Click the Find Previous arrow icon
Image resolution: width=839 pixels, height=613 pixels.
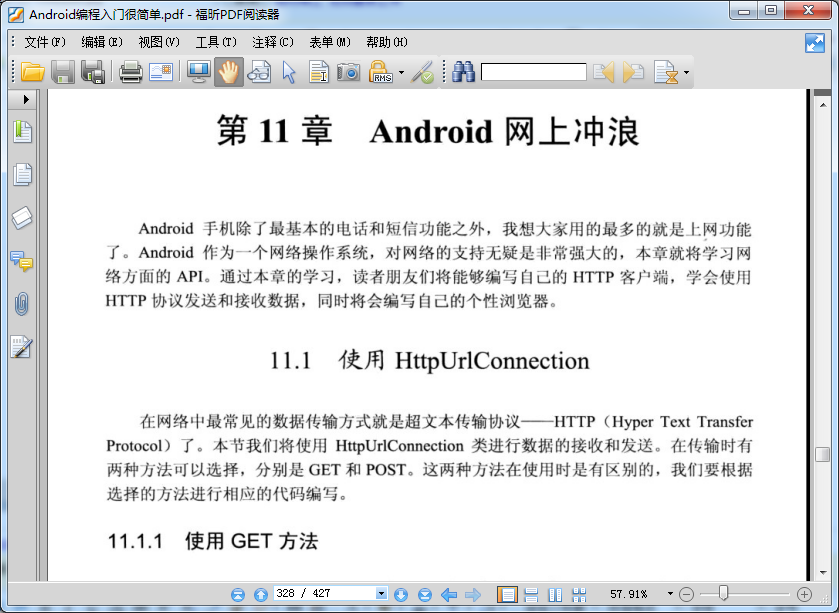[604, 72]
